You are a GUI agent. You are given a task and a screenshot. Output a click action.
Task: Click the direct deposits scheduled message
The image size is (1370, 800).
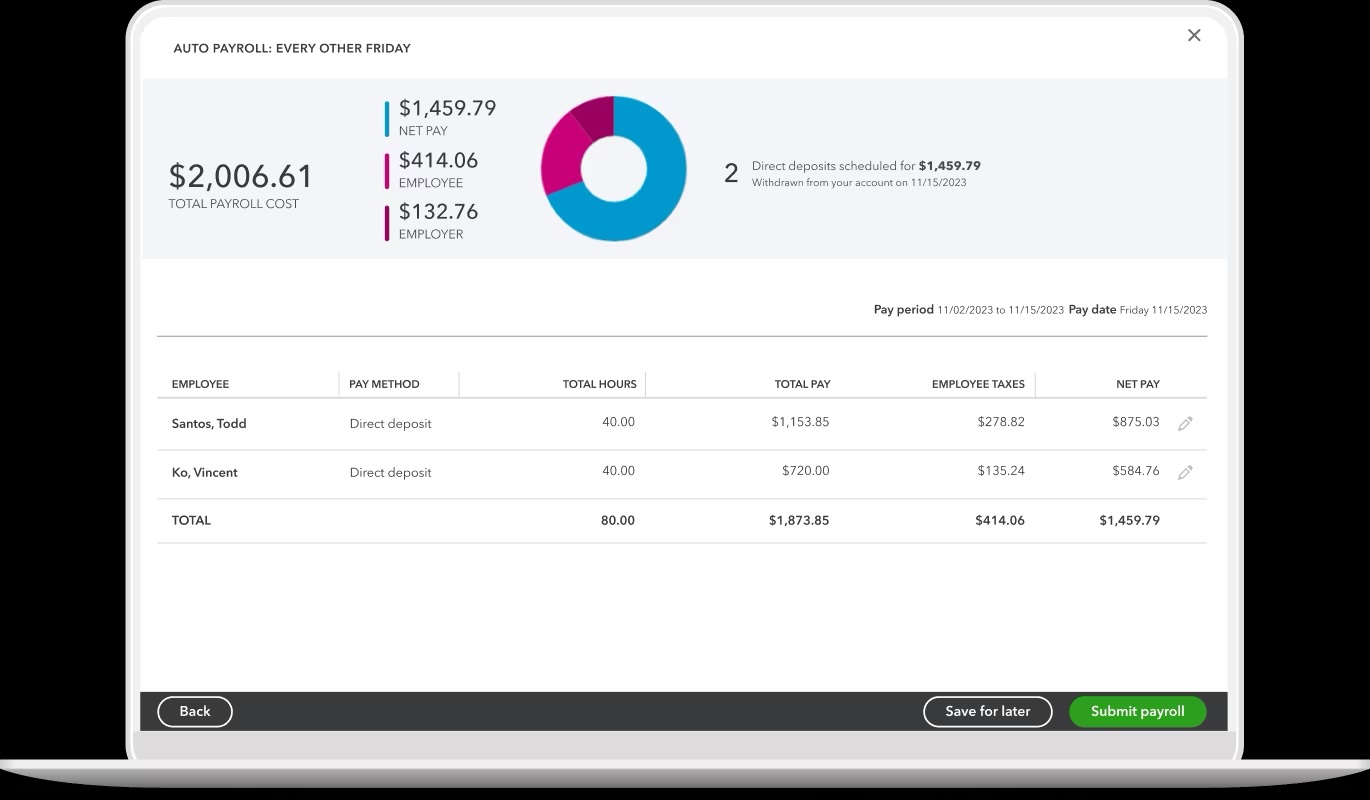coord(866,166)
